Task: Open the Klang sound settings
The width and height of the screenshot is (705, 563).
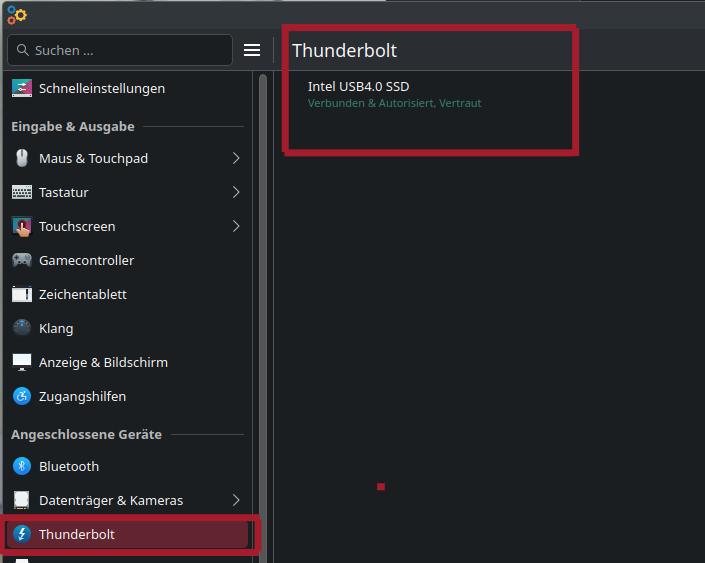Action: 128,328
